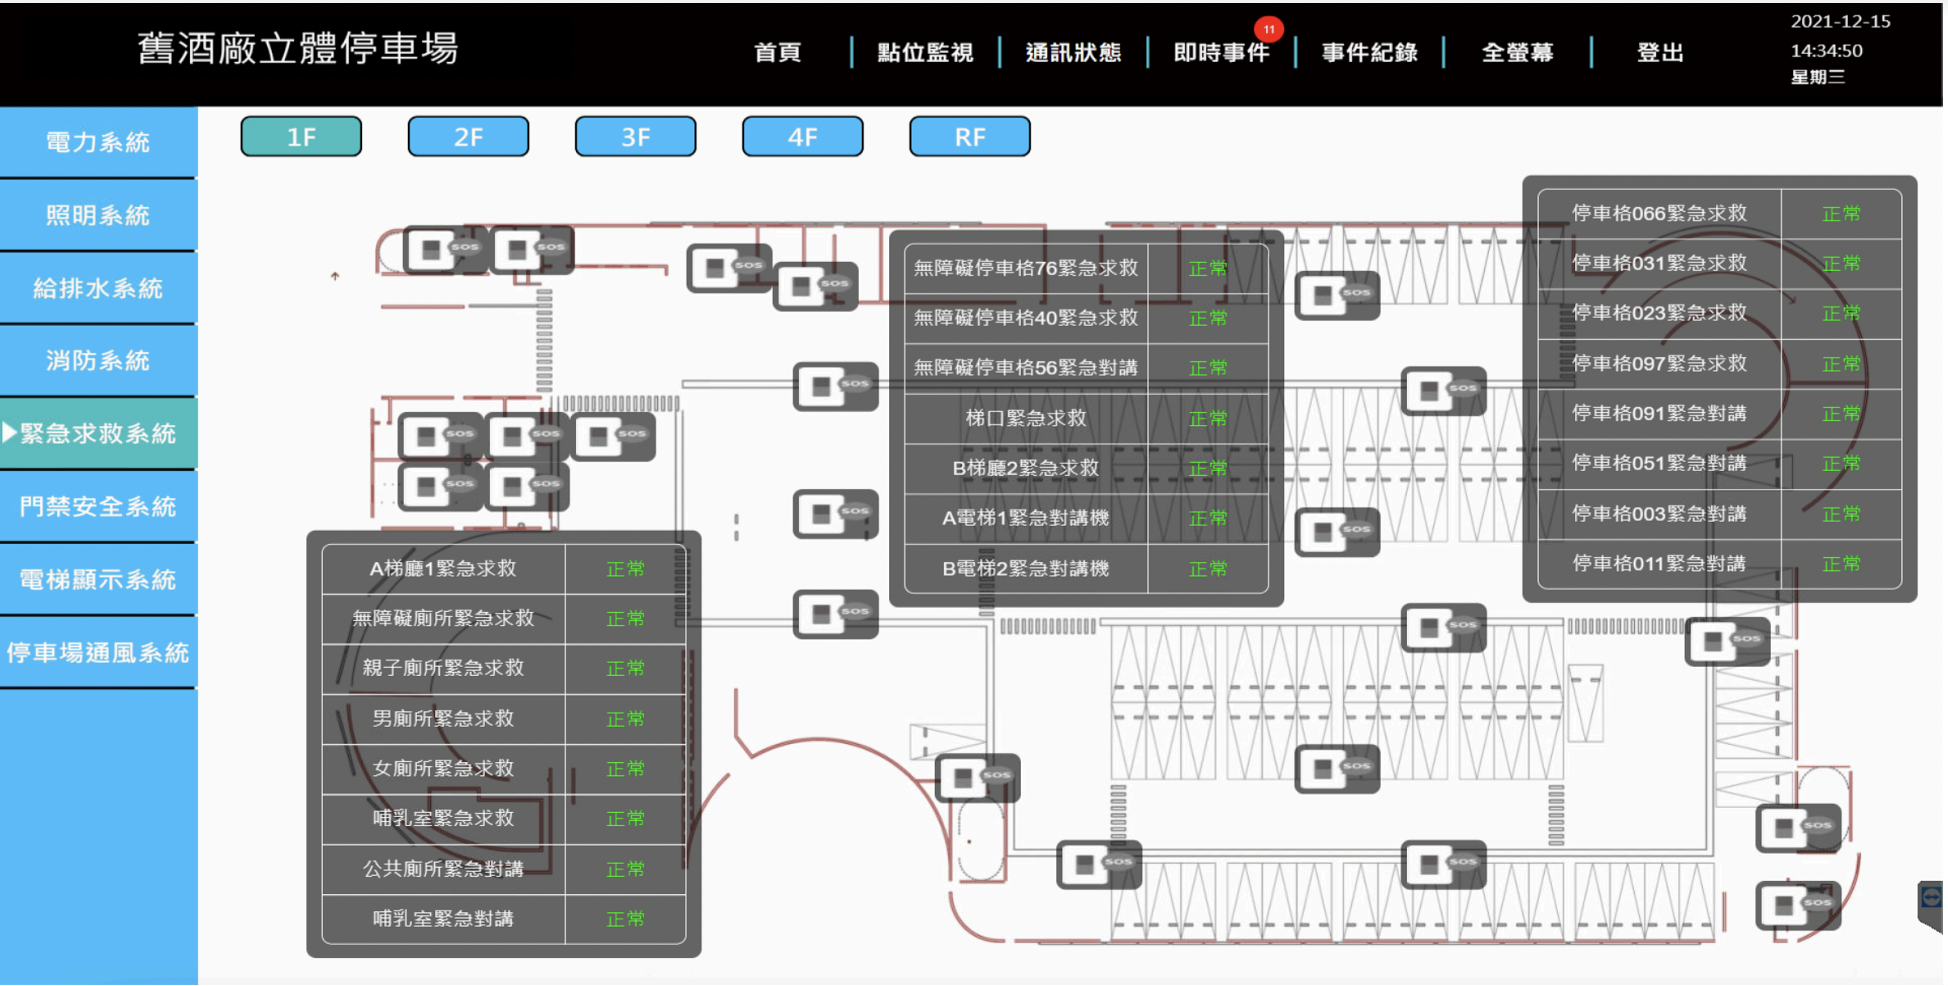Select the 停車格066緊急求救 row

[1659, 213]
